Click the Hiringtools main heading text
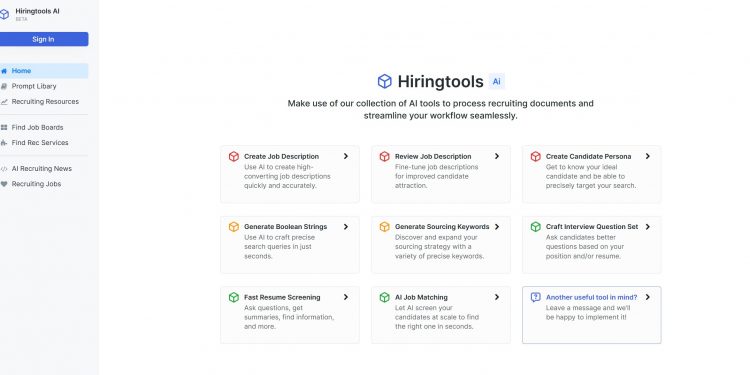This screenshot has width=750, height=375. pyautogui.click(x=440, y=82)
